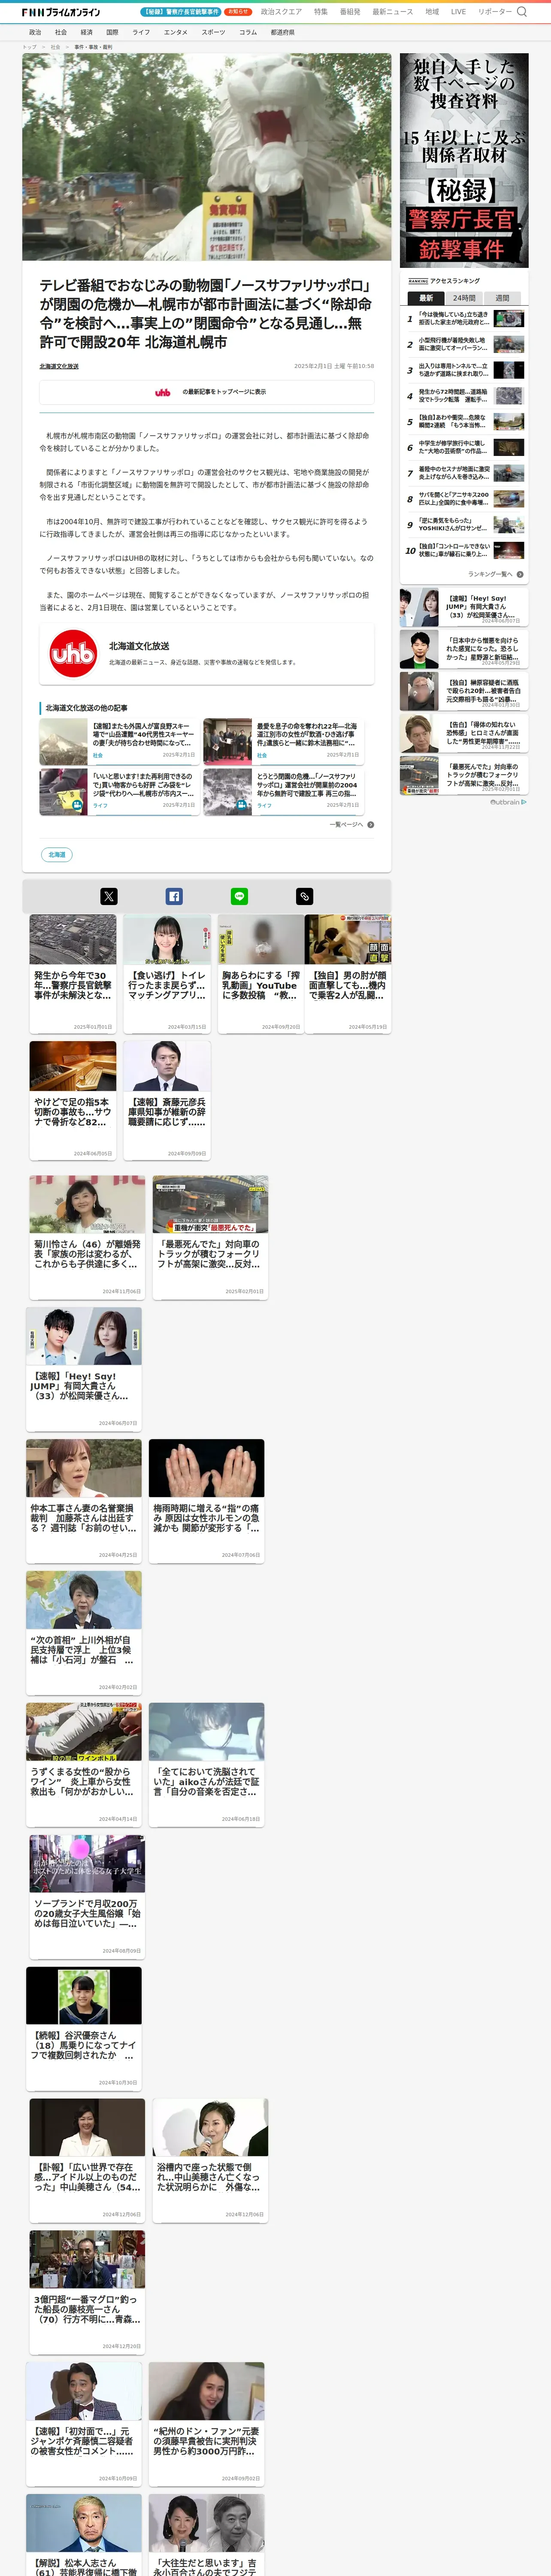The image size is (551, 2576).
Task: Open card 【速報】斎藤元彦兵庫県知事
Action: 167,1100
